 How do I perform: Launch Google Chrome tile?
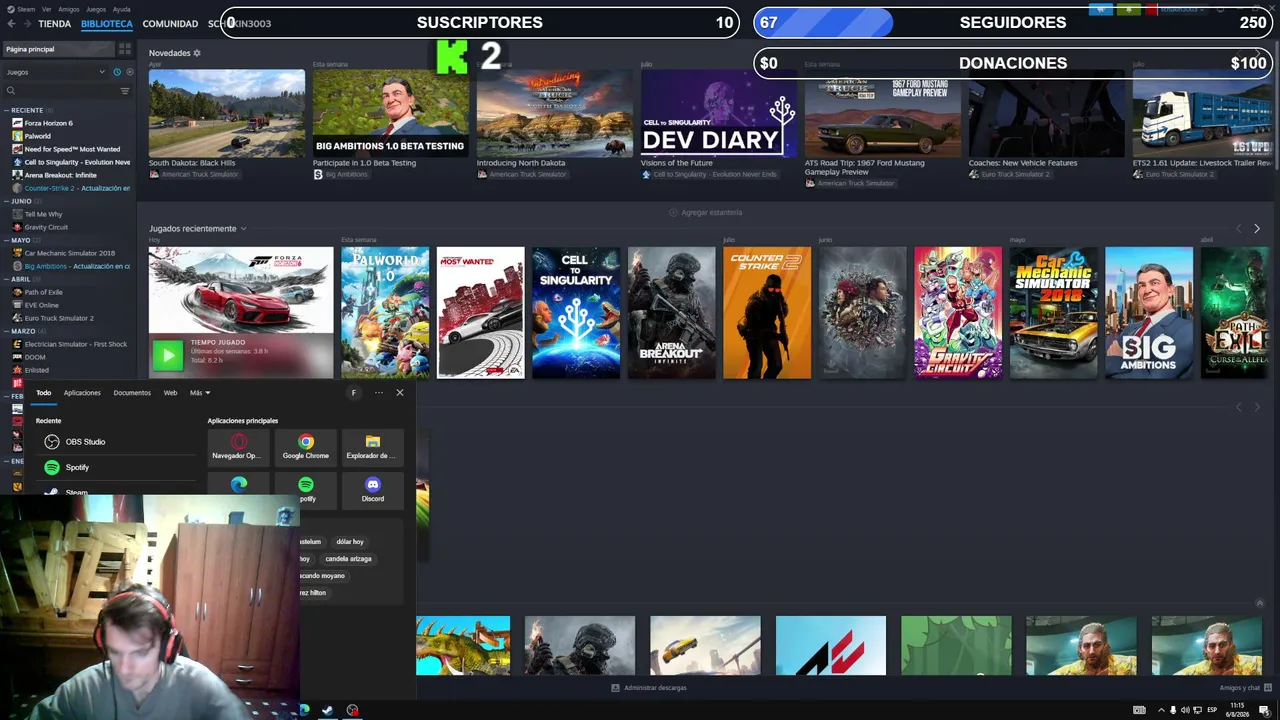pos(306,447)
